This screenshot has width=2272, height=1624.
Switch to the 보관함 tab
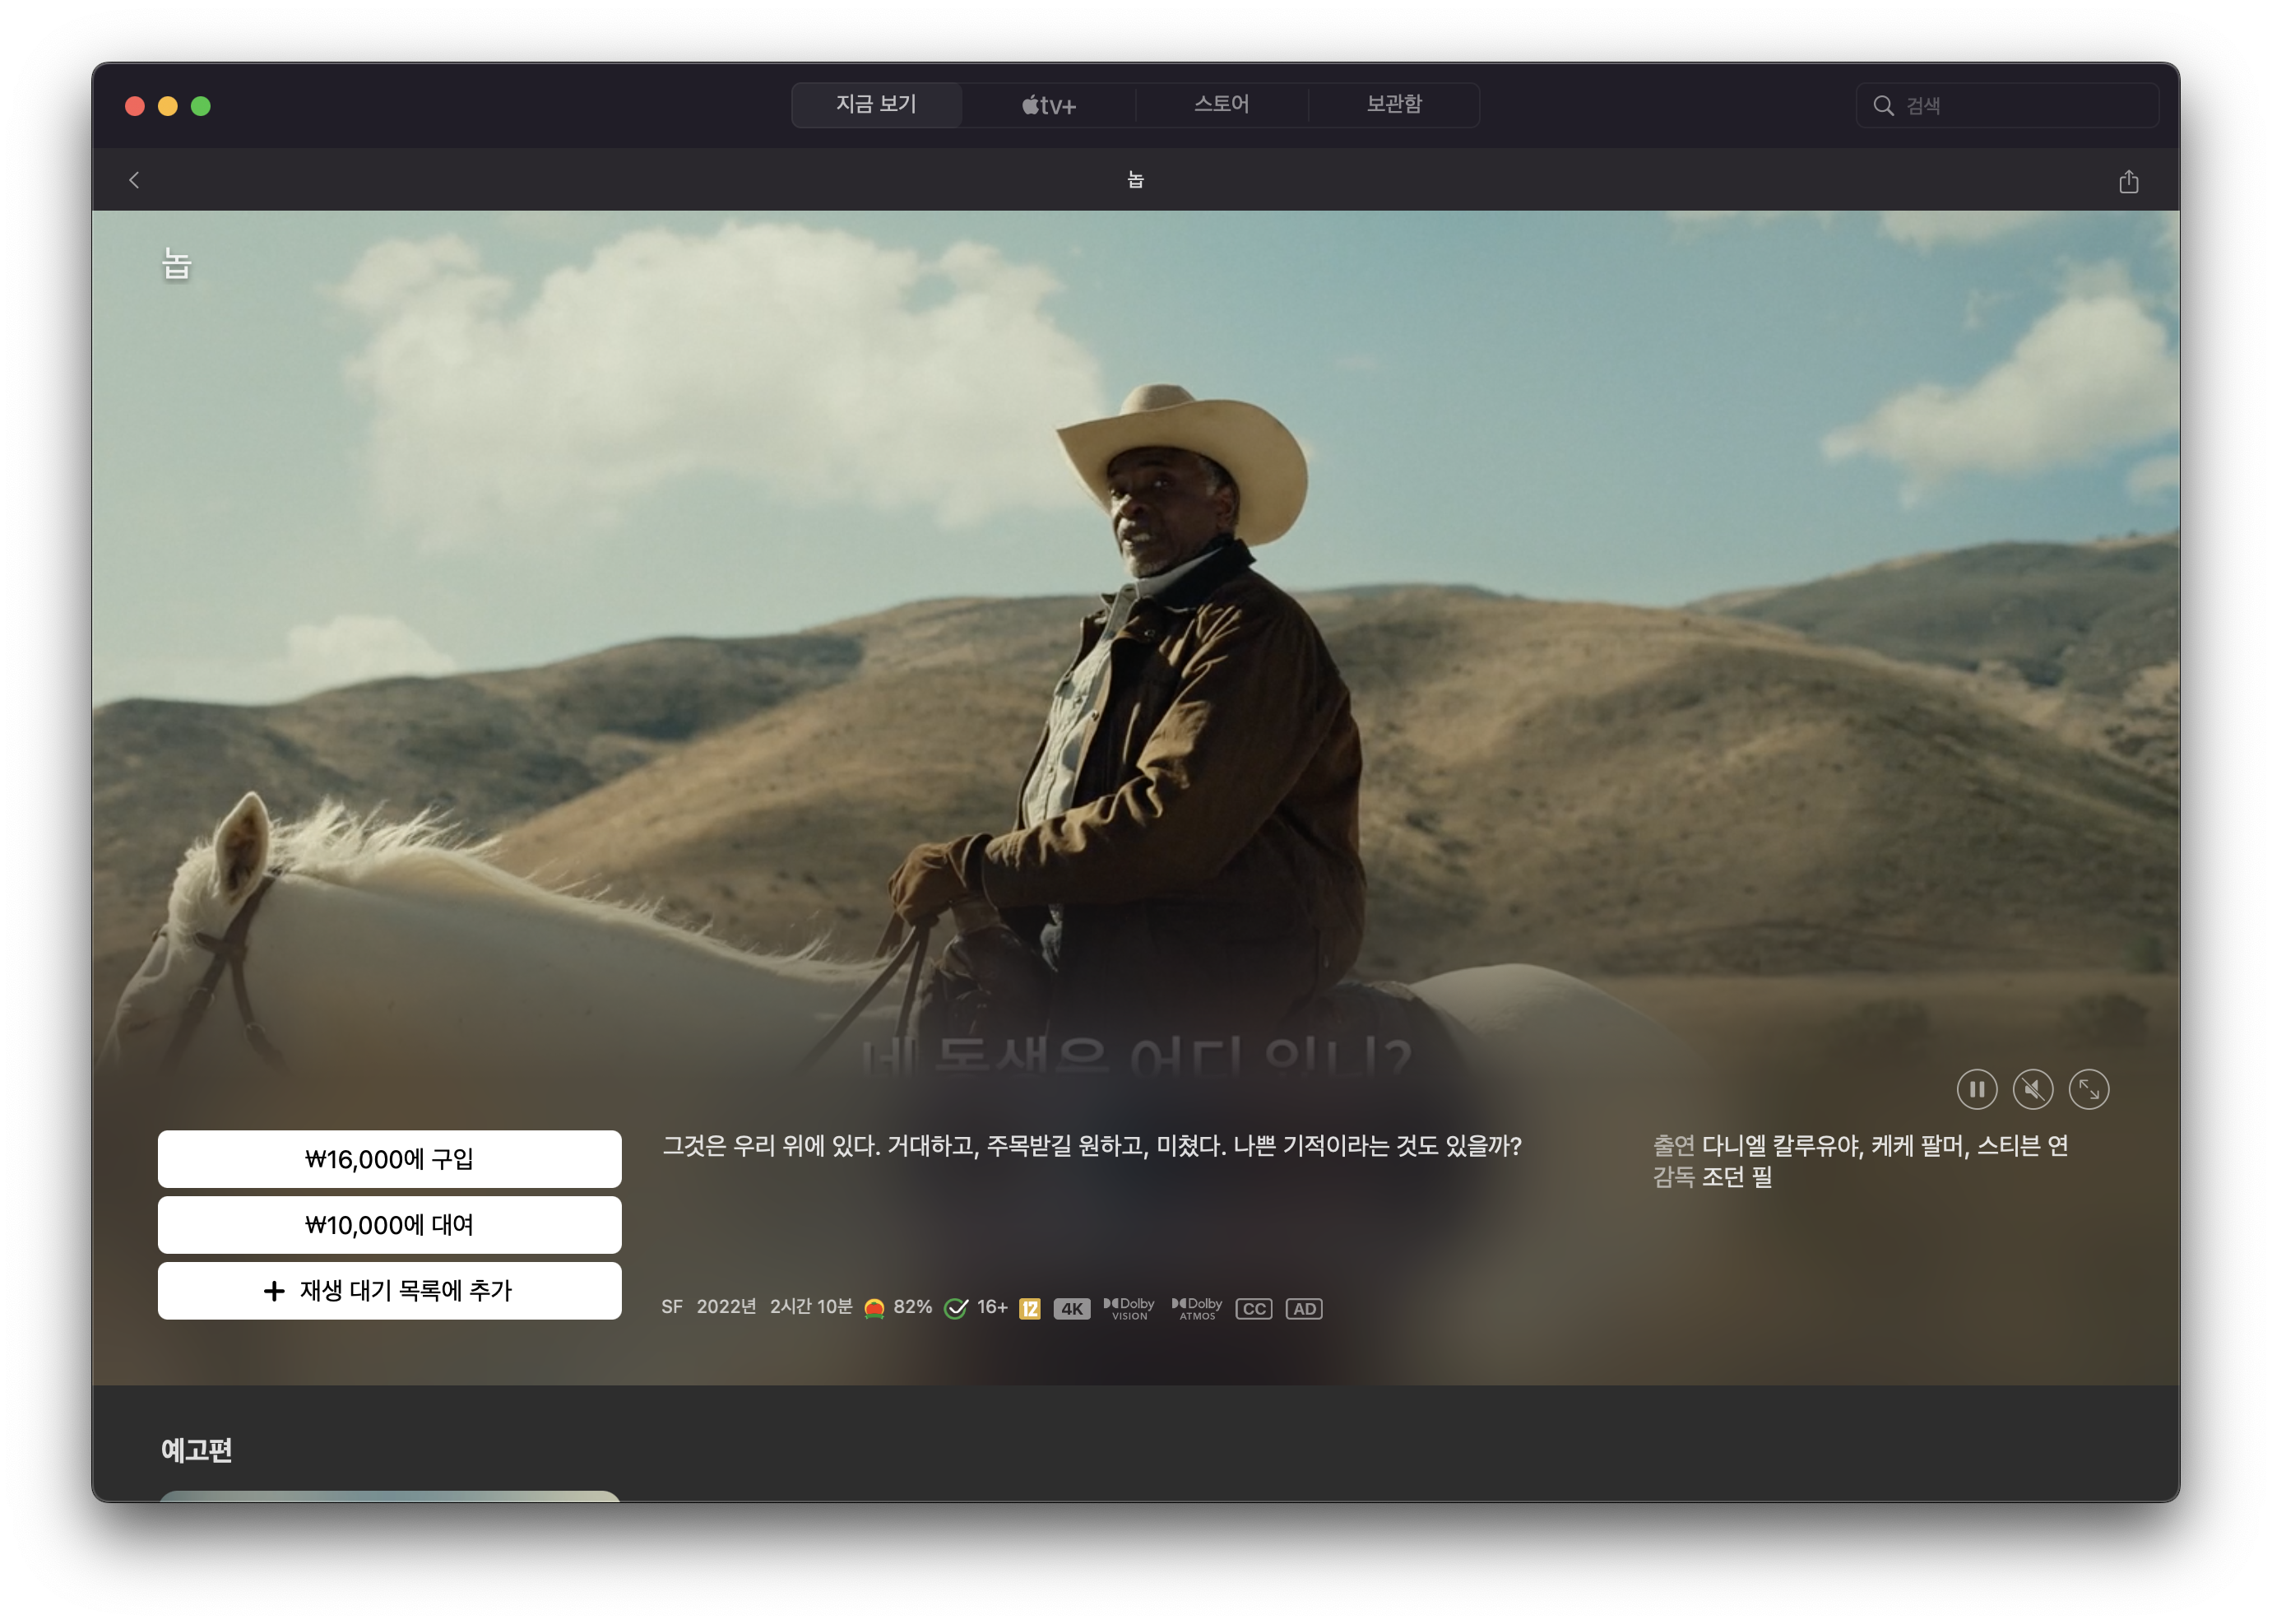[1393, 105]
